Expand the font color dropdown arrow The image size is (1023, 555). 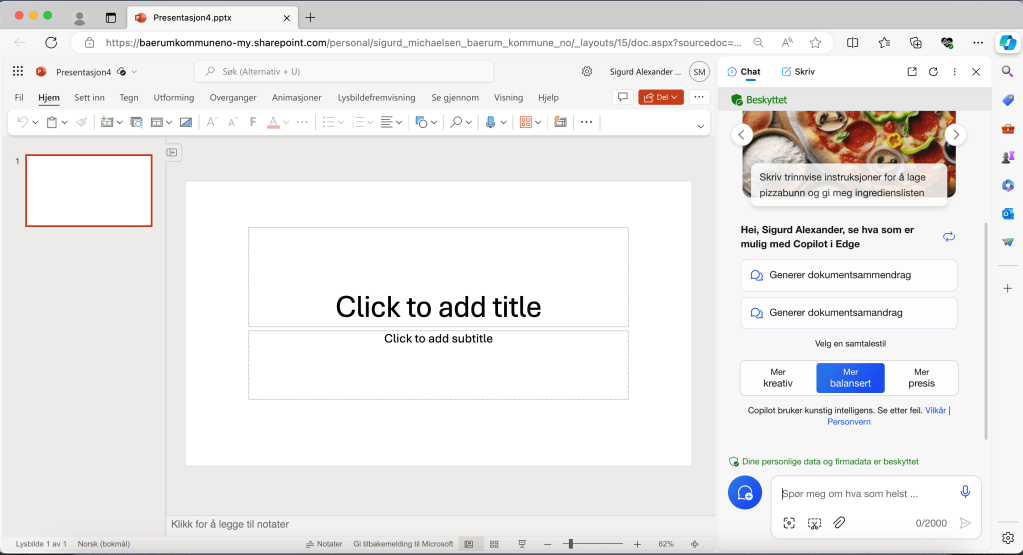pyautogui.click(x=287, y=122)
